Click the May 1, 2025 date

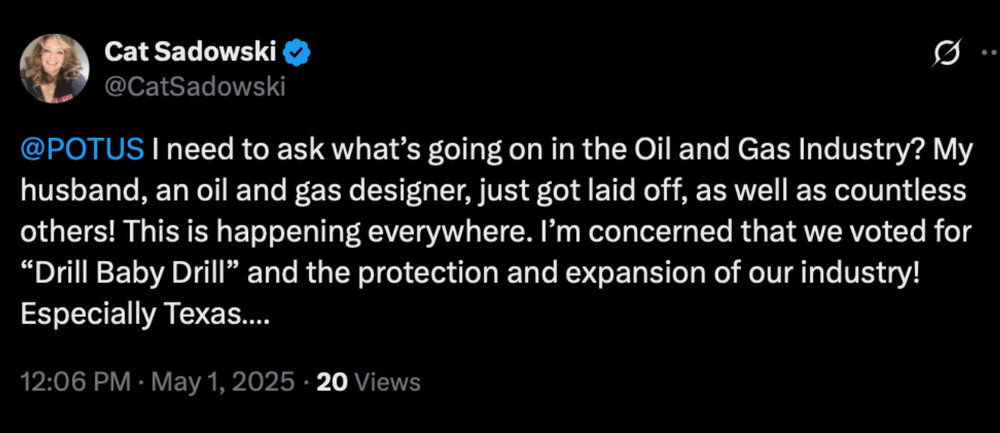(224, 382)
